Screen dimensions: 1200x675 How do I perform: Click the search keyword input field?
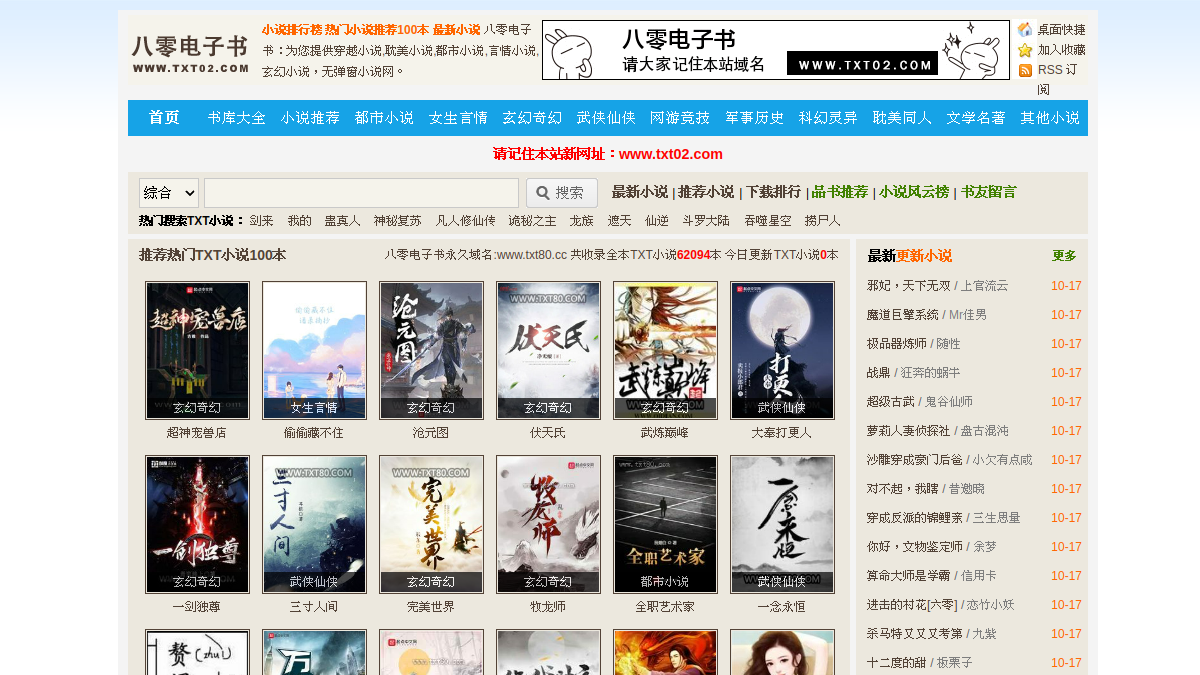361,193
